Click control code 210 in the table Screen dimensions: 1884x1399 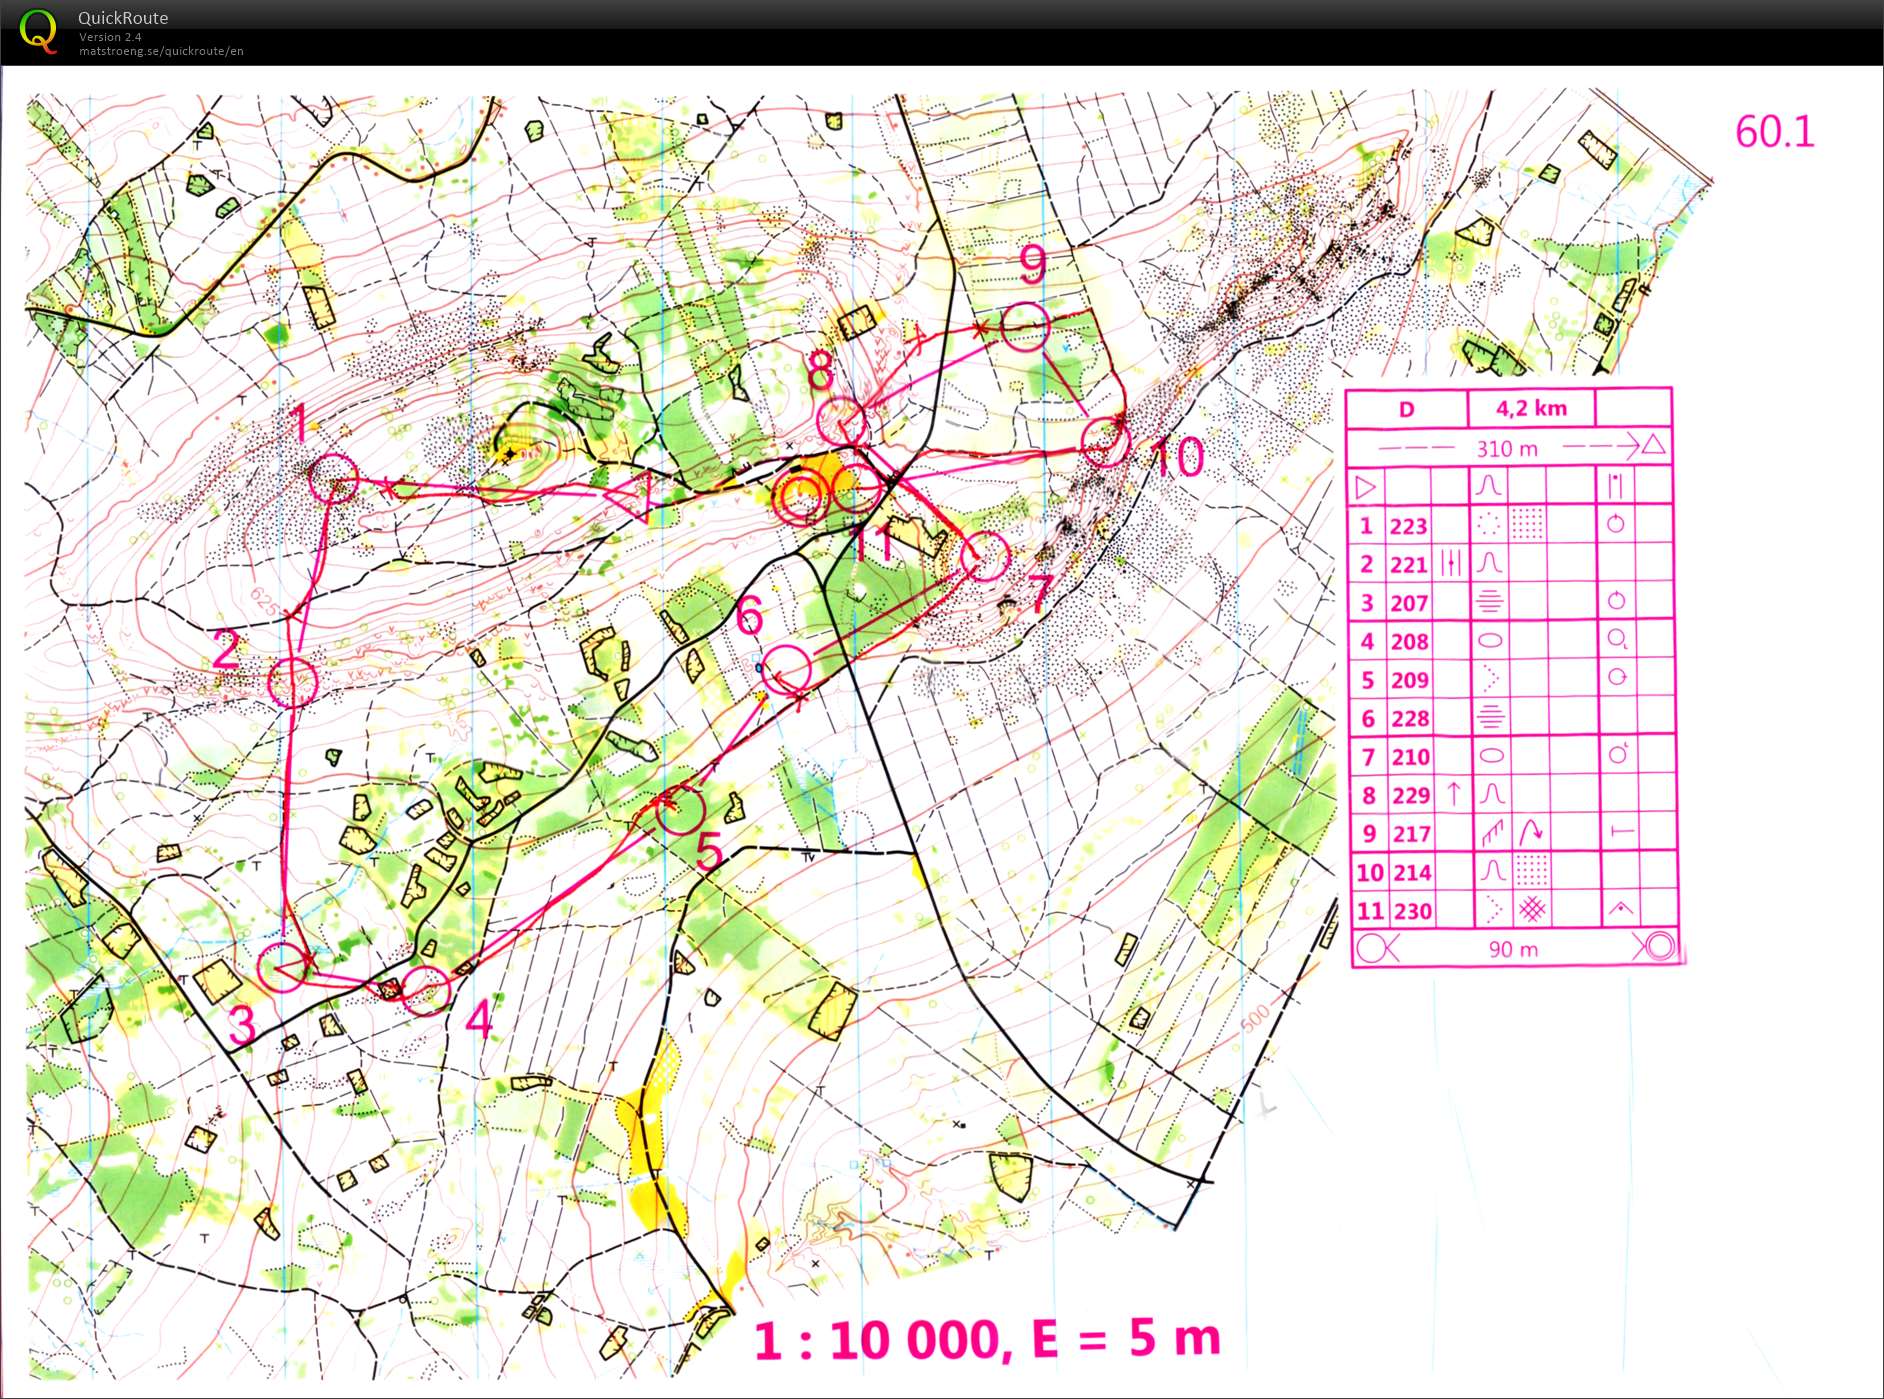(x=1410, y=757)
